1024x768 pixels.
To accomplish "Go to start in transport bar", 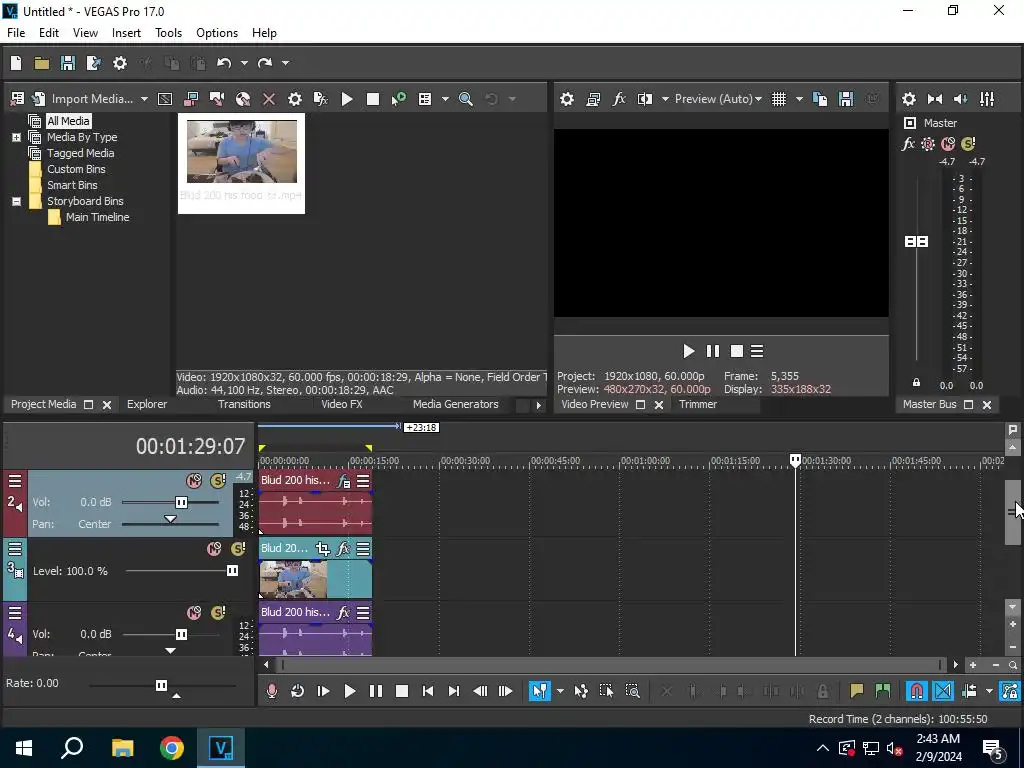I will coord(428,691).
